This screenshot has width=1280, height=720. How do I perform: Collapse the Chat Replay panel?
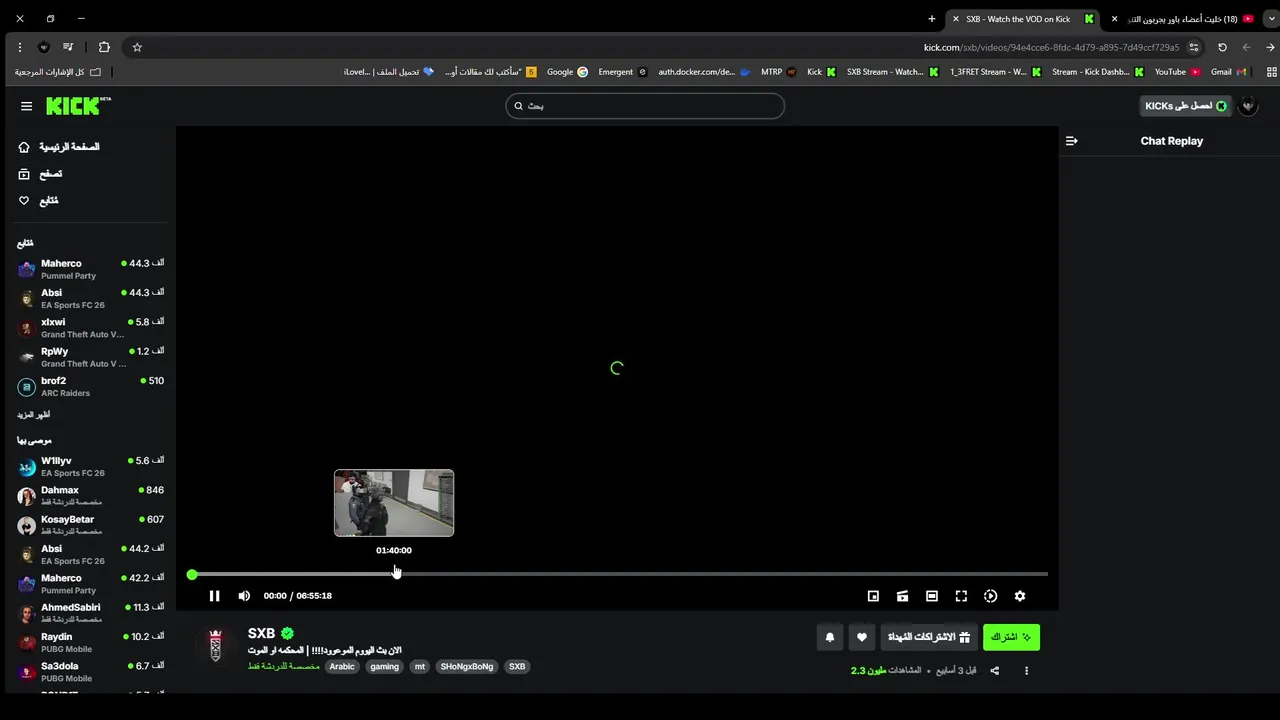pos(1071,141)
